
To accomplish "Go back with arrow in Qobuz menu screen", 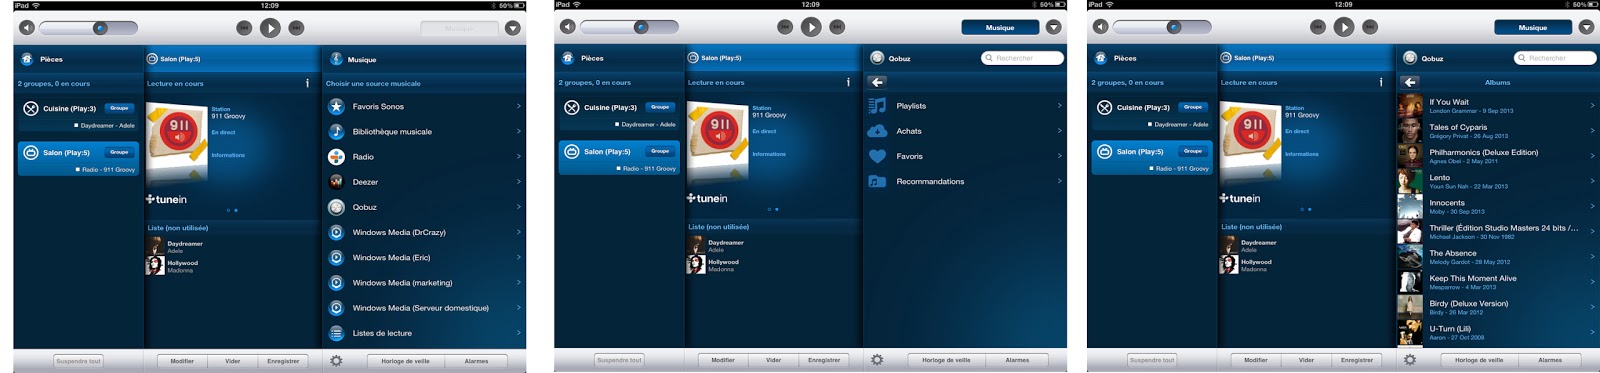I will (877, 82).
